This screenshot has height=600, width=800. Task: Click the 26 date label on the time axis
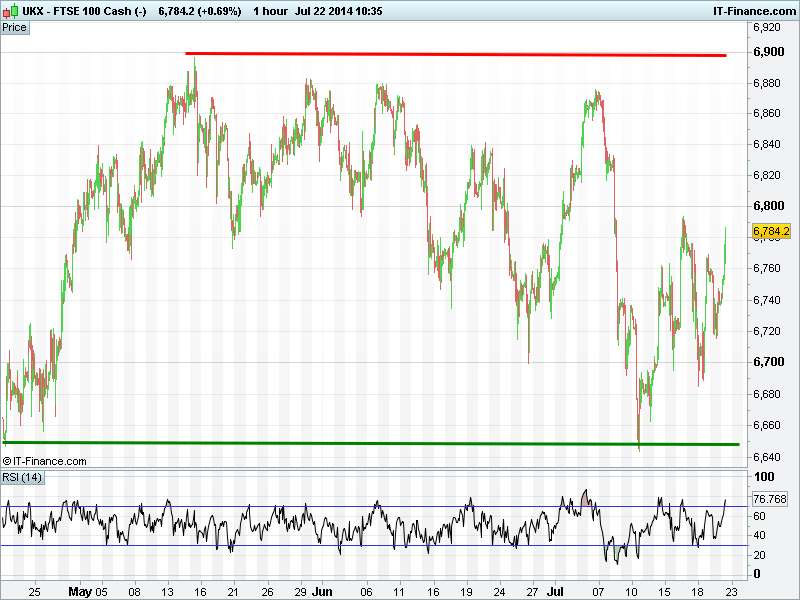267,592
